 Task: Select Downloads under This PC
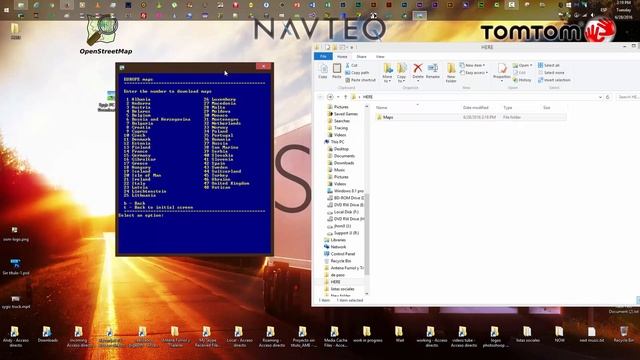coord(341,163)
